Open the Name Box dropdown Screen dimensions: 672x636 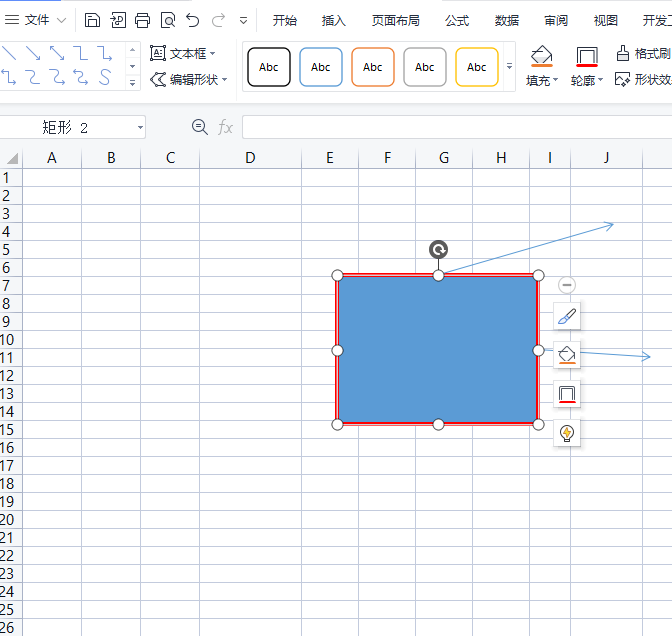pos(140,127)
